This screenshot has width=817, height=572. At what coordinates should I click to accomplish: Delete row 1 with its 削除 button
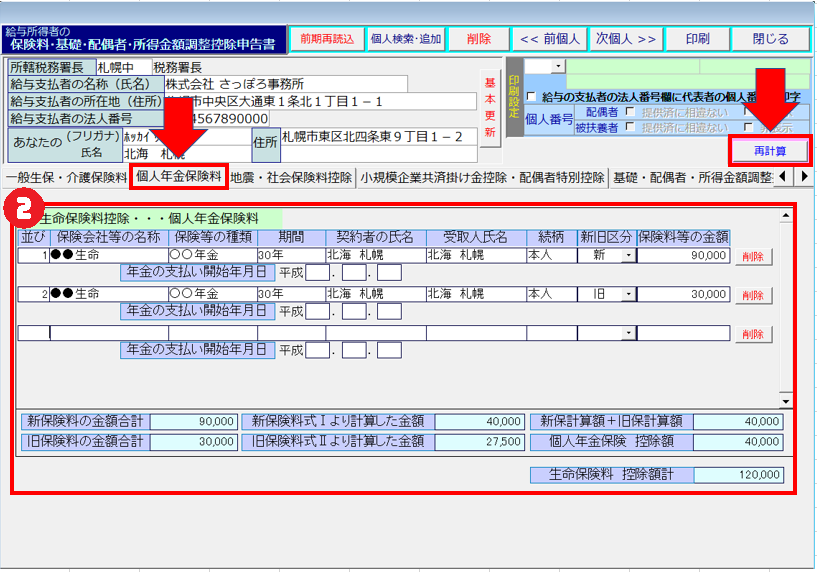[x=753, y=256]
